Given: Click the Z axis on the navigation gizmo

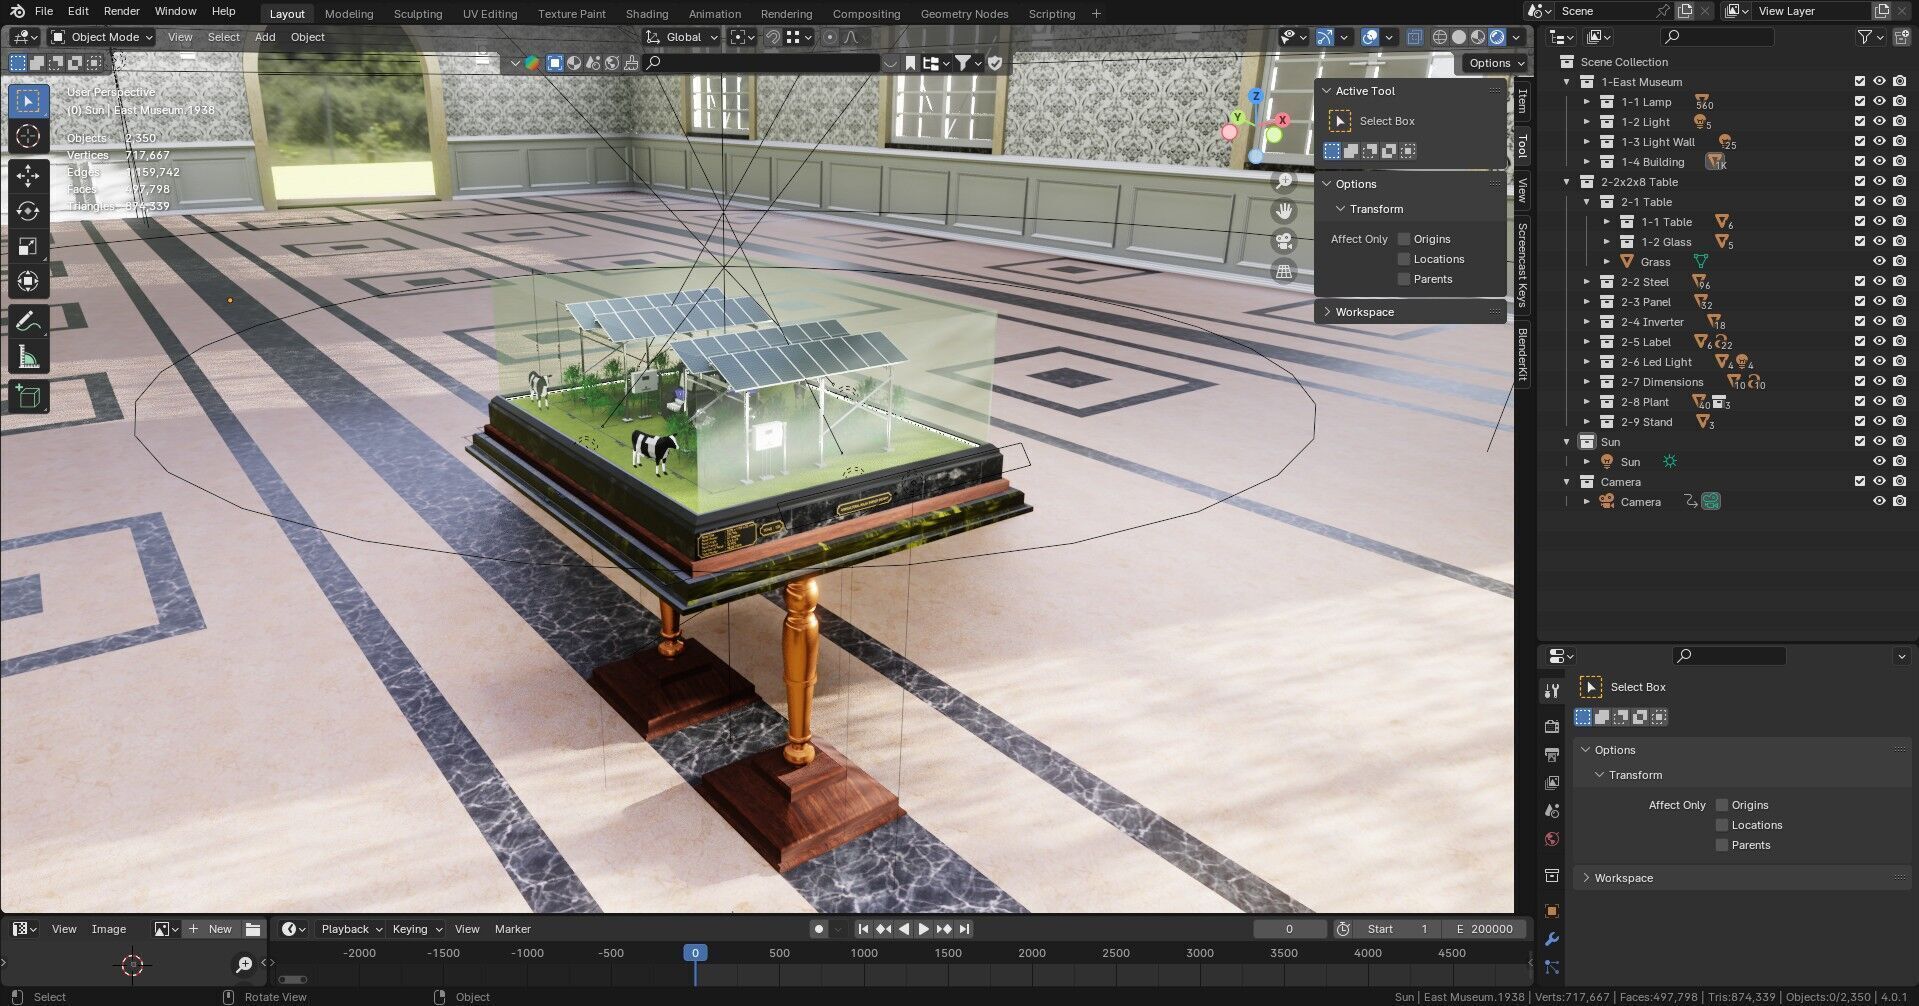Looking at the screenshot, I should [1256, 96].
